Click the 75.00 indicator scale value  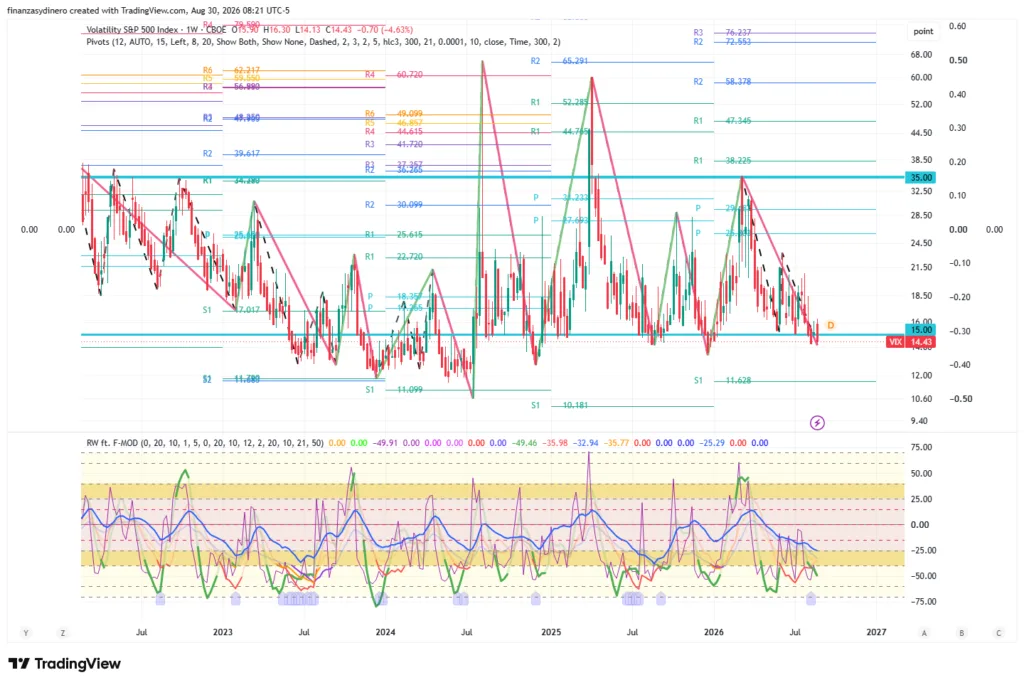[920, 447]
